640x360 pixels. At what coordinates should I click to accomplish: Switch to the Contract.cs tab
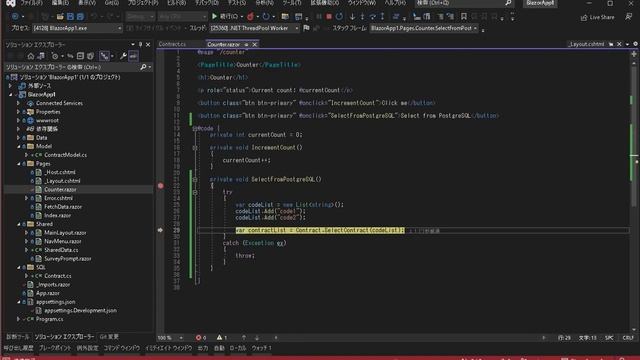[172, 44]
